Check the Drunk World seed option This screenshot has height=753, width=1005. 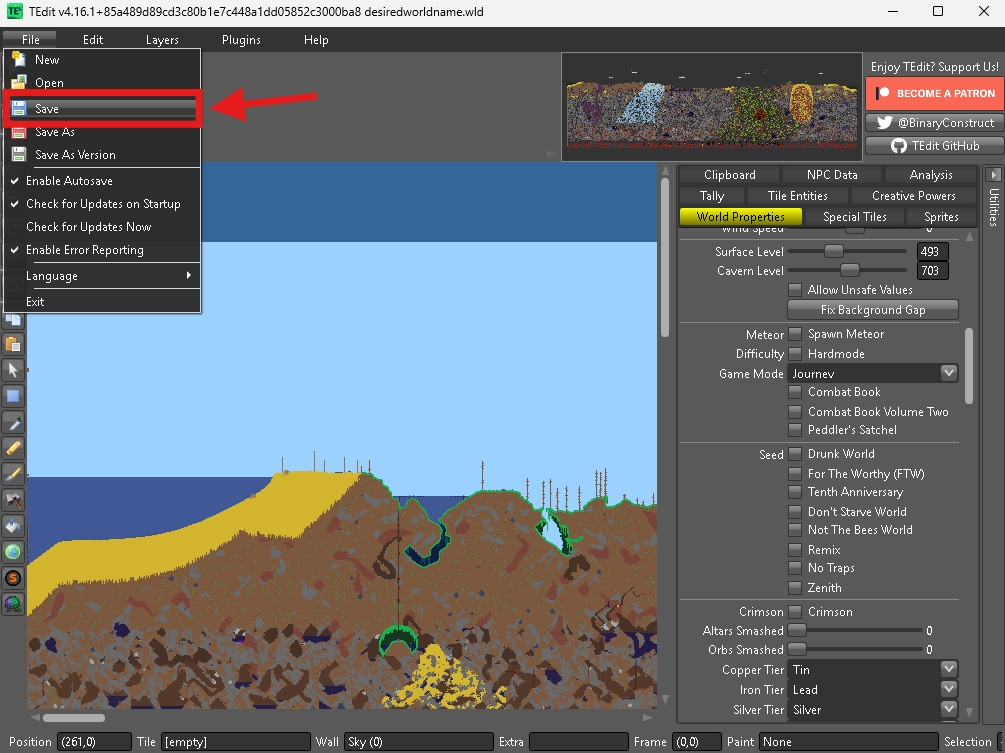(795, 454)
